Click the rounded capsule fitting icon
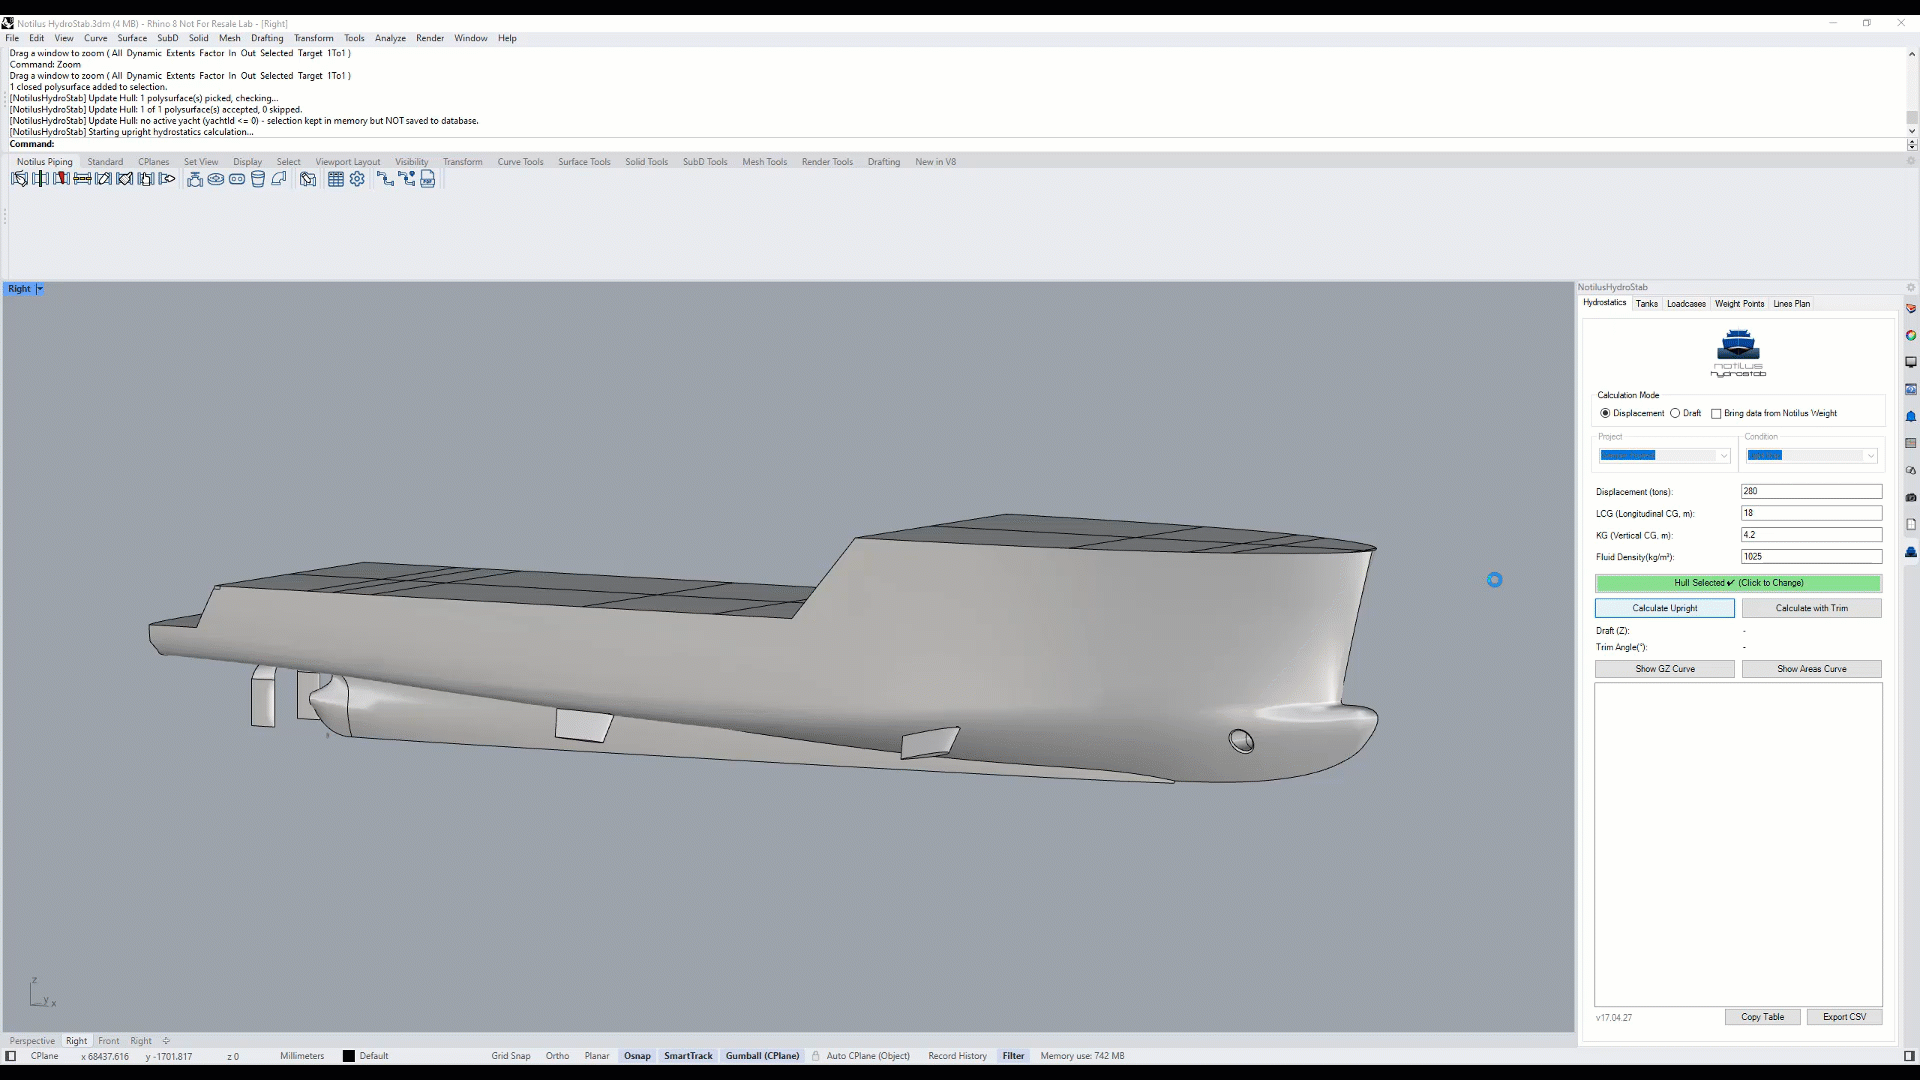 click(237, 179)
